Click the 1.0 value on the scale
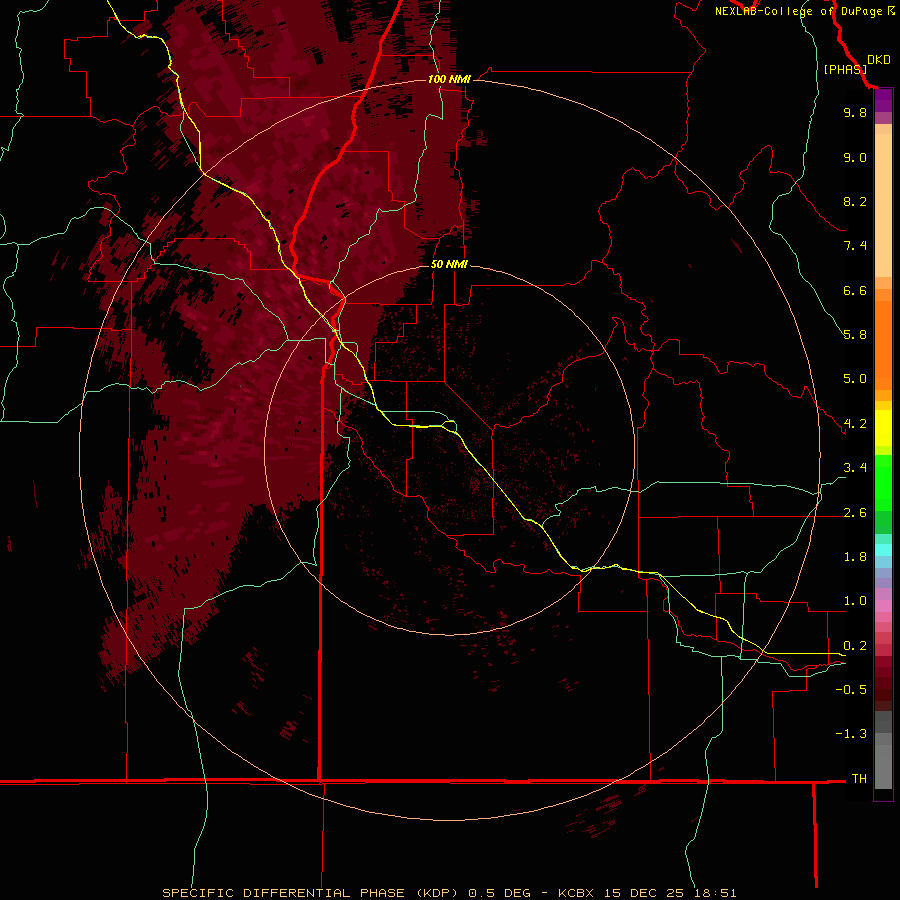Image resolution: width=900 pixels, height=900 pixels. 855,601
